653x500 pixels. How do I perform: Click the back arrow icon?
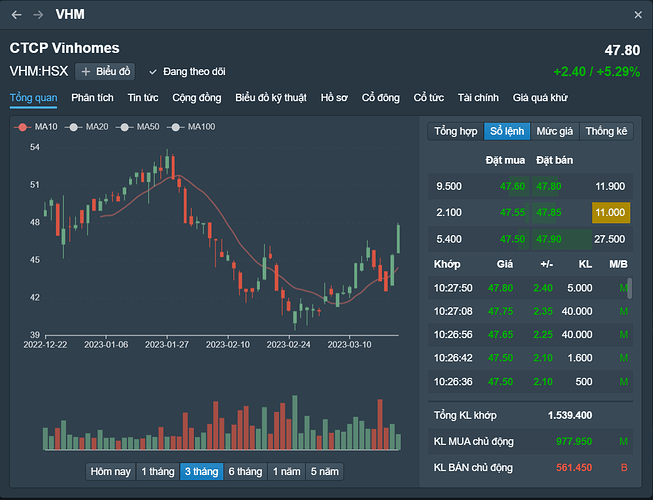(16, 15)
